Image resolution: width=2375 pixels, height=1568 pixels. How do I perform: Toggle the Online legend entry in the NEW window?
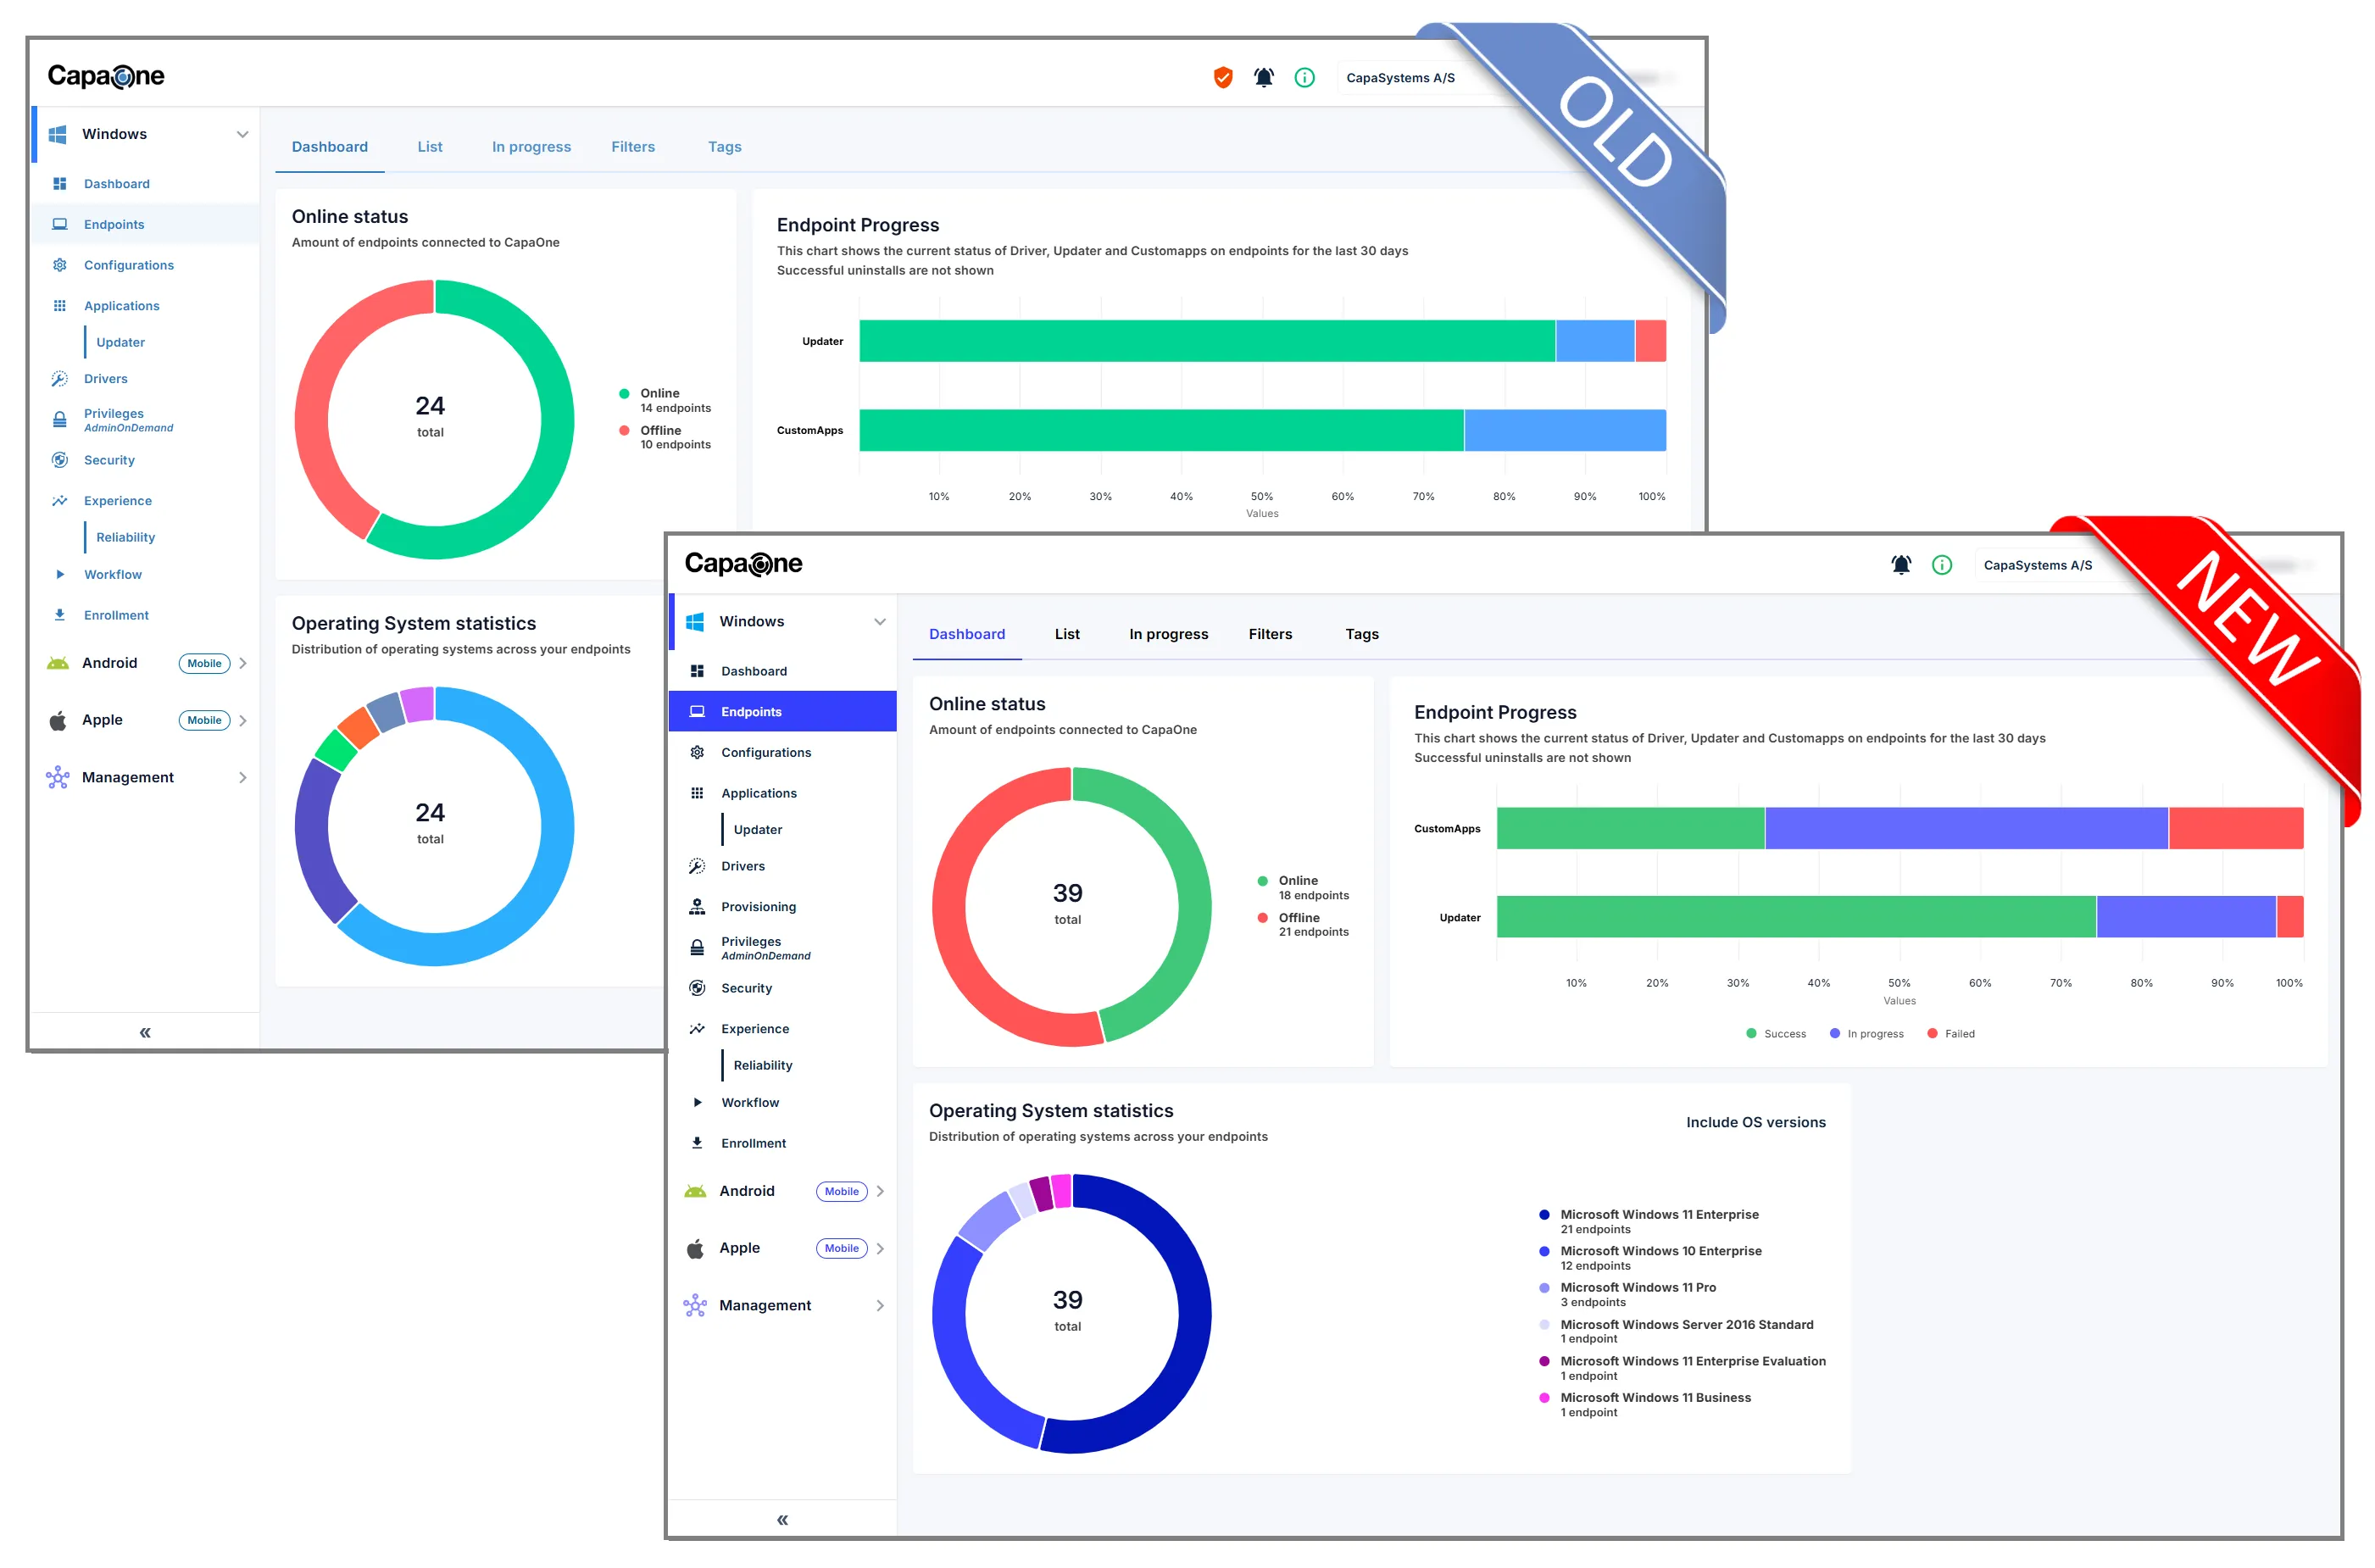click(1303, 888)
